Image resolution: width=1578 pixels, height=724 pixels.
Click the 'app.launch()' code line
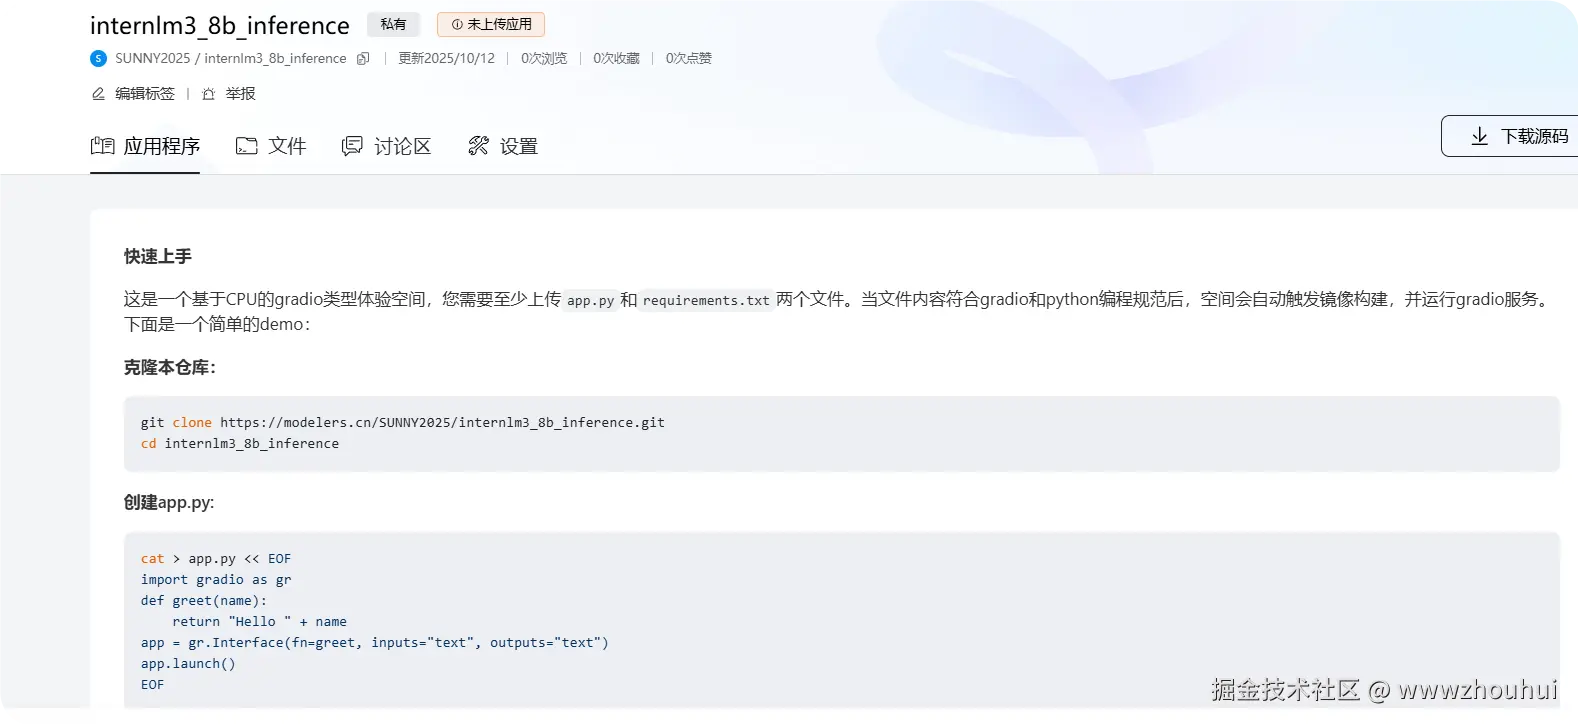pyautogui.click(x=188, y=664)
